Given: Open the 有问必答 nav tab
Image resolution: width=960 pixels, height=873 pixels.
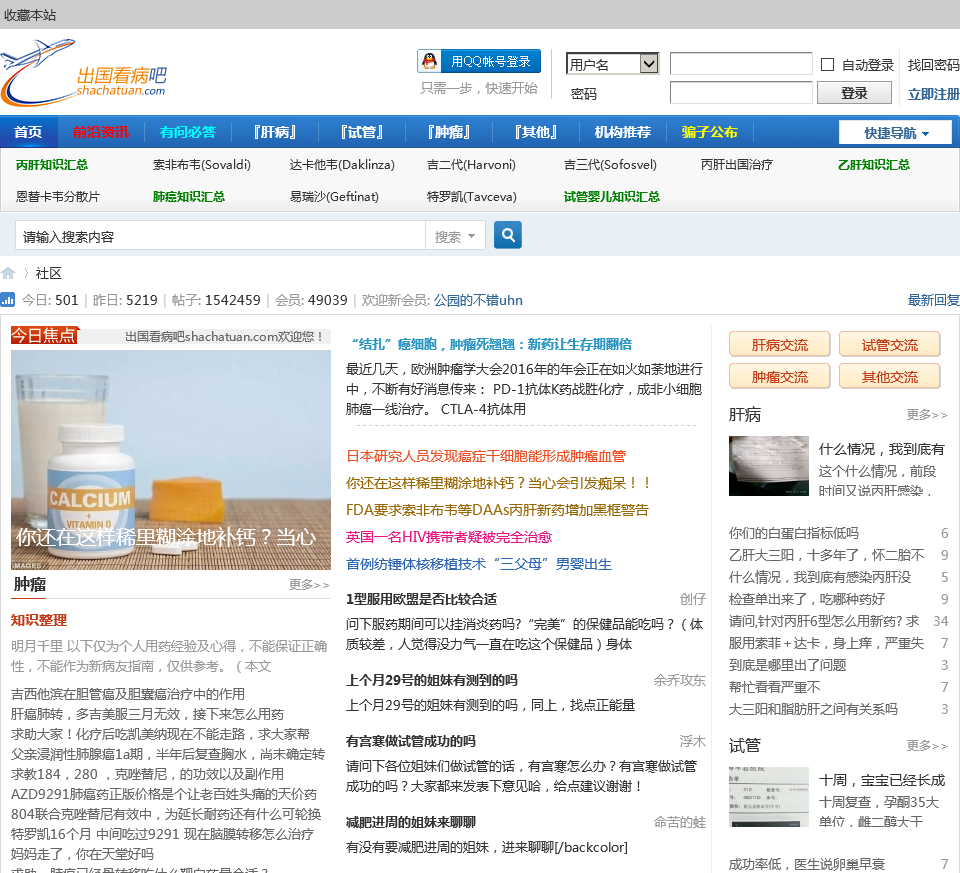Looking at the screenshot, I should pyautogui.click(x=187, y=132).
